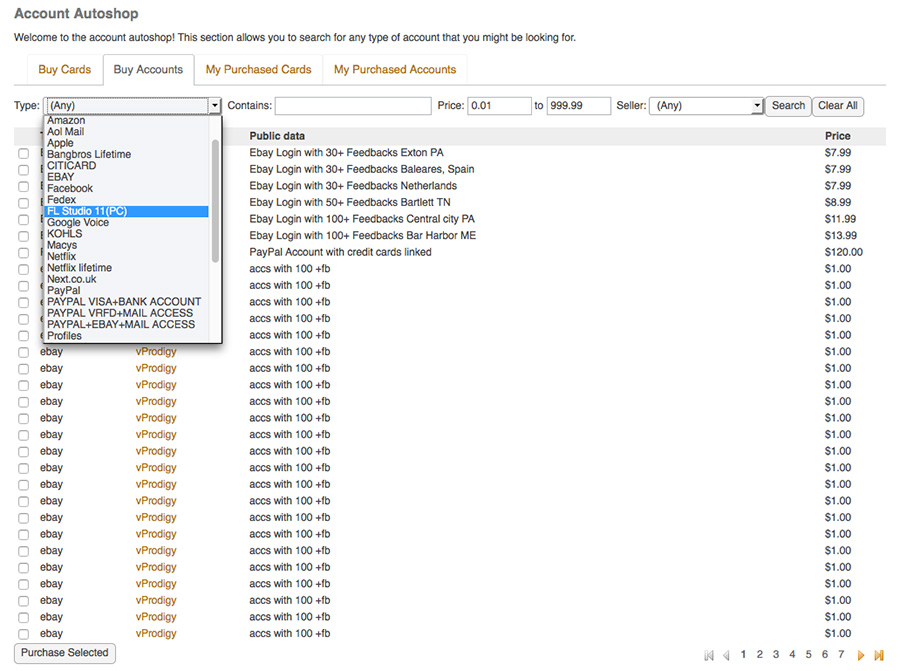This screenshot has width=900, height=671.
Task: Click the previous page arrow
Action: pos(726,655)
